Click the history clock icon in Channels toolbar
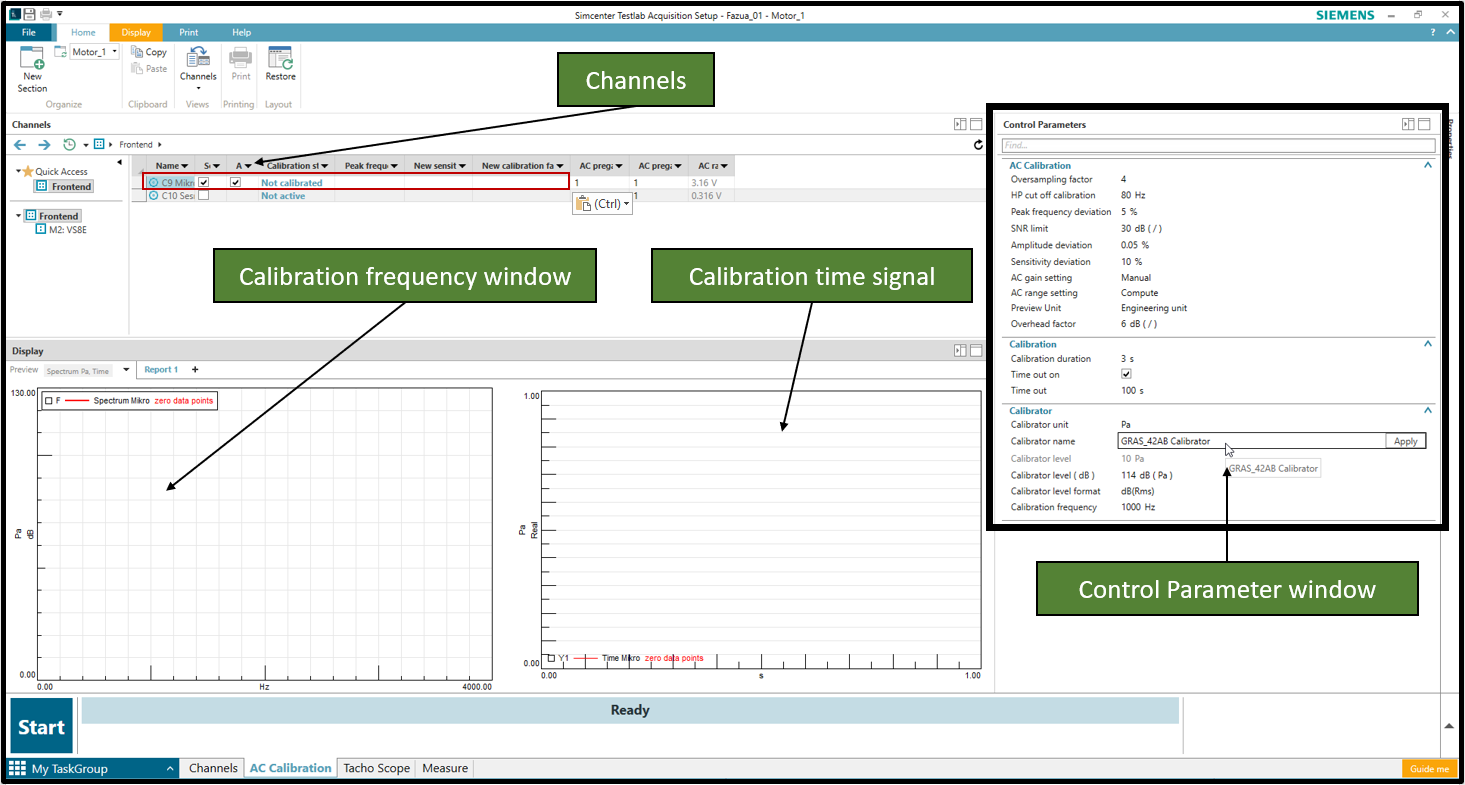The image size is (1465, 785). (x=70, y=145)
